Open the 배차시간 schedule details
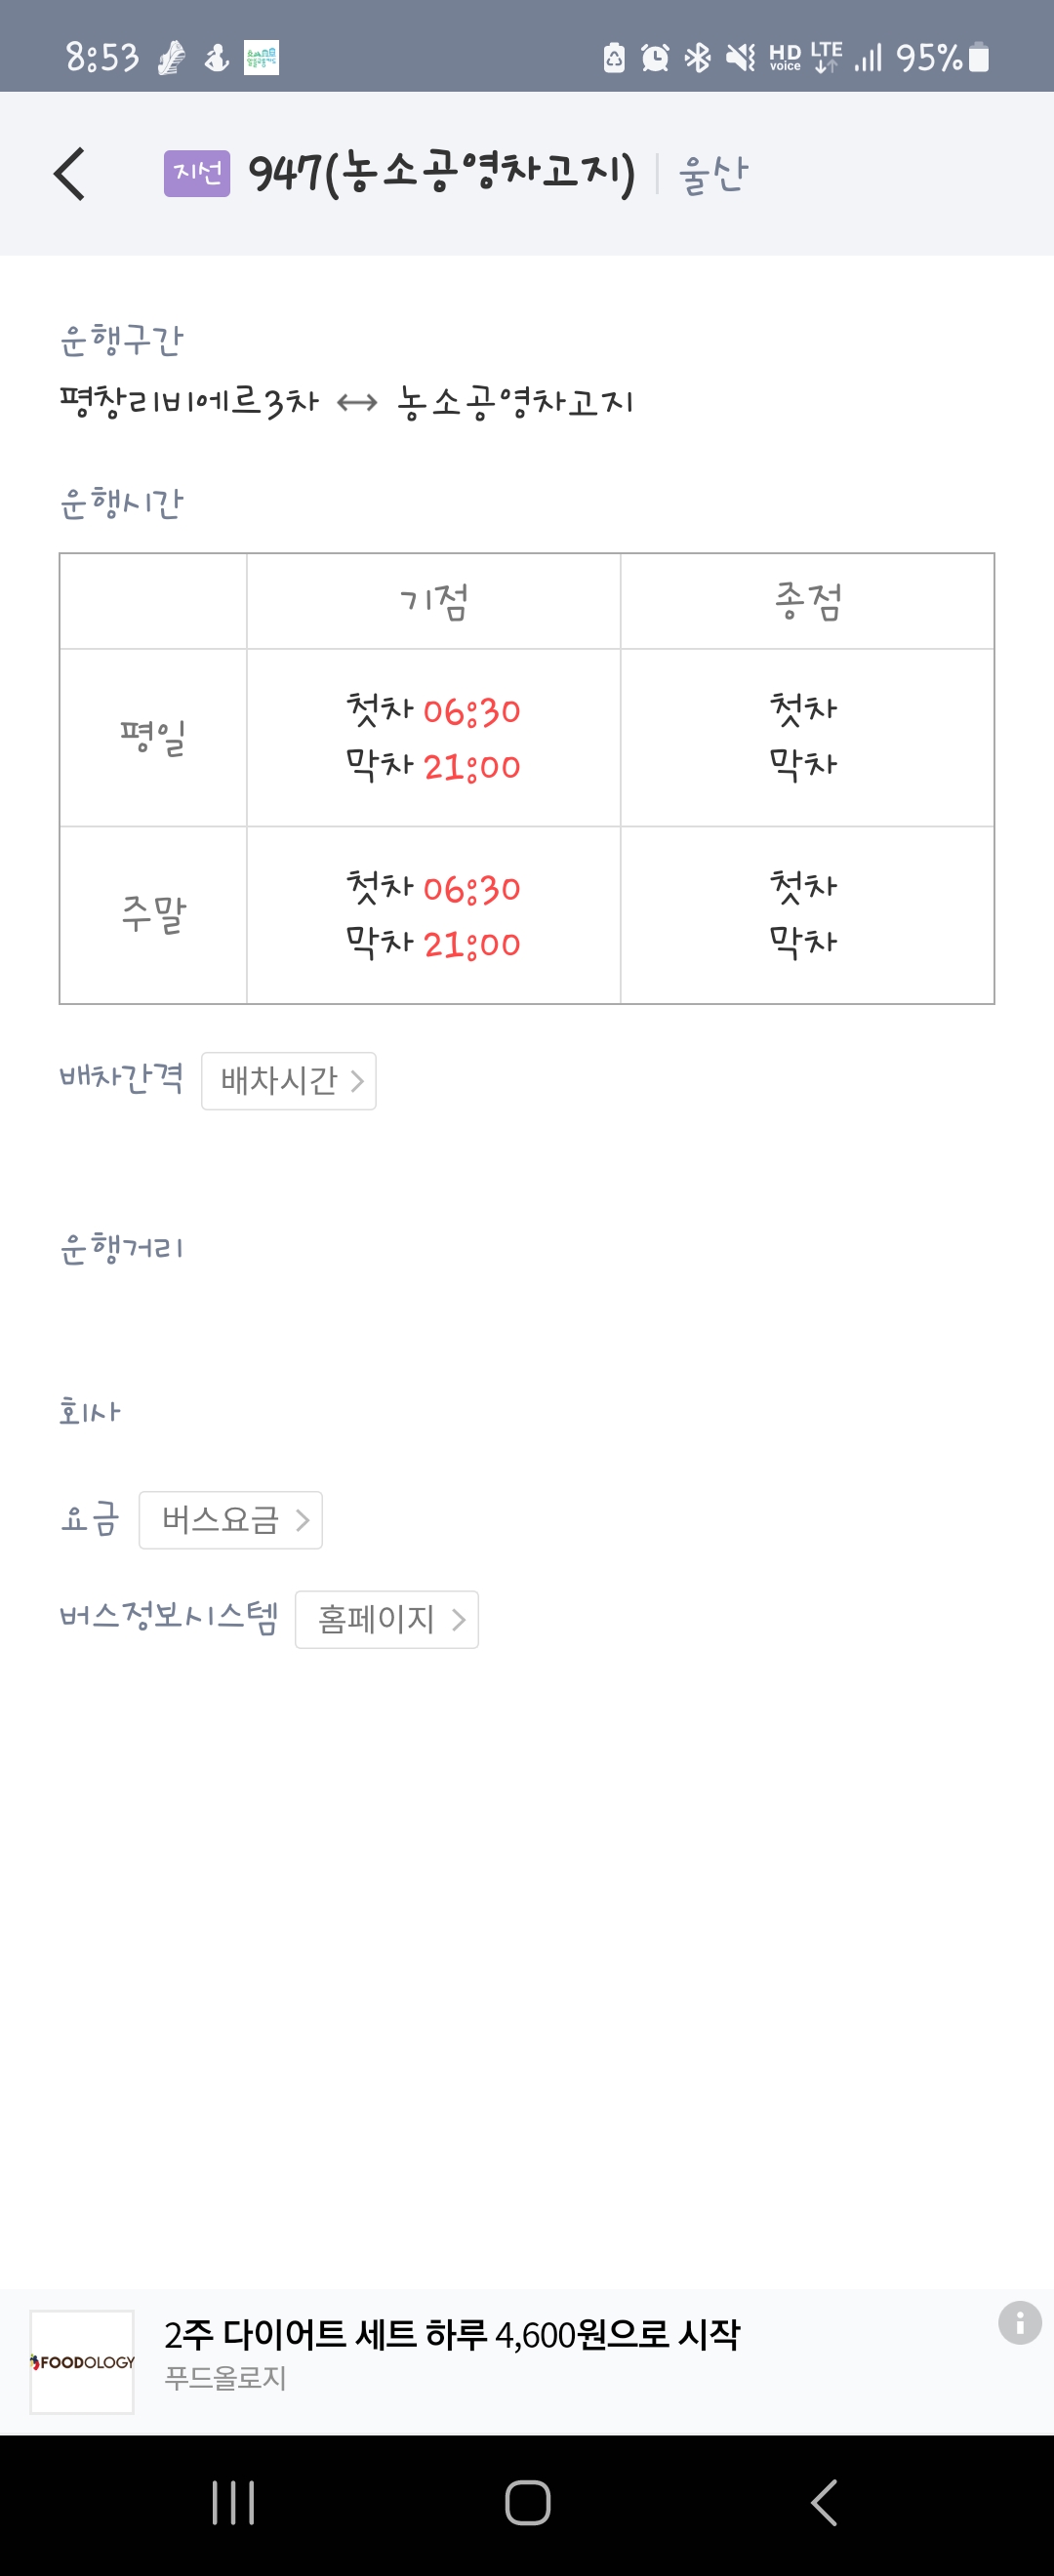 289,1081
